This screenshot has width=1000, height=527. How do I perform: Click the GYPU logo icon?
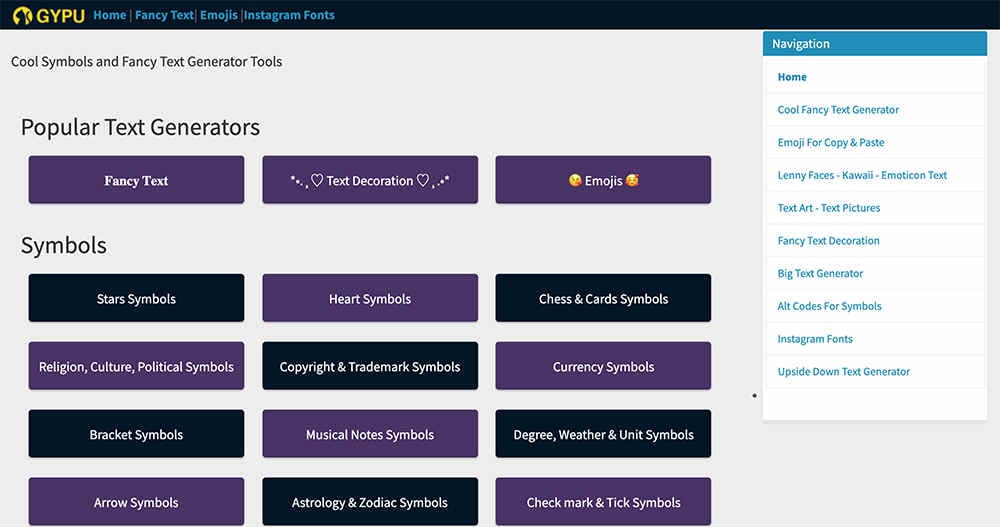point(23,15)
